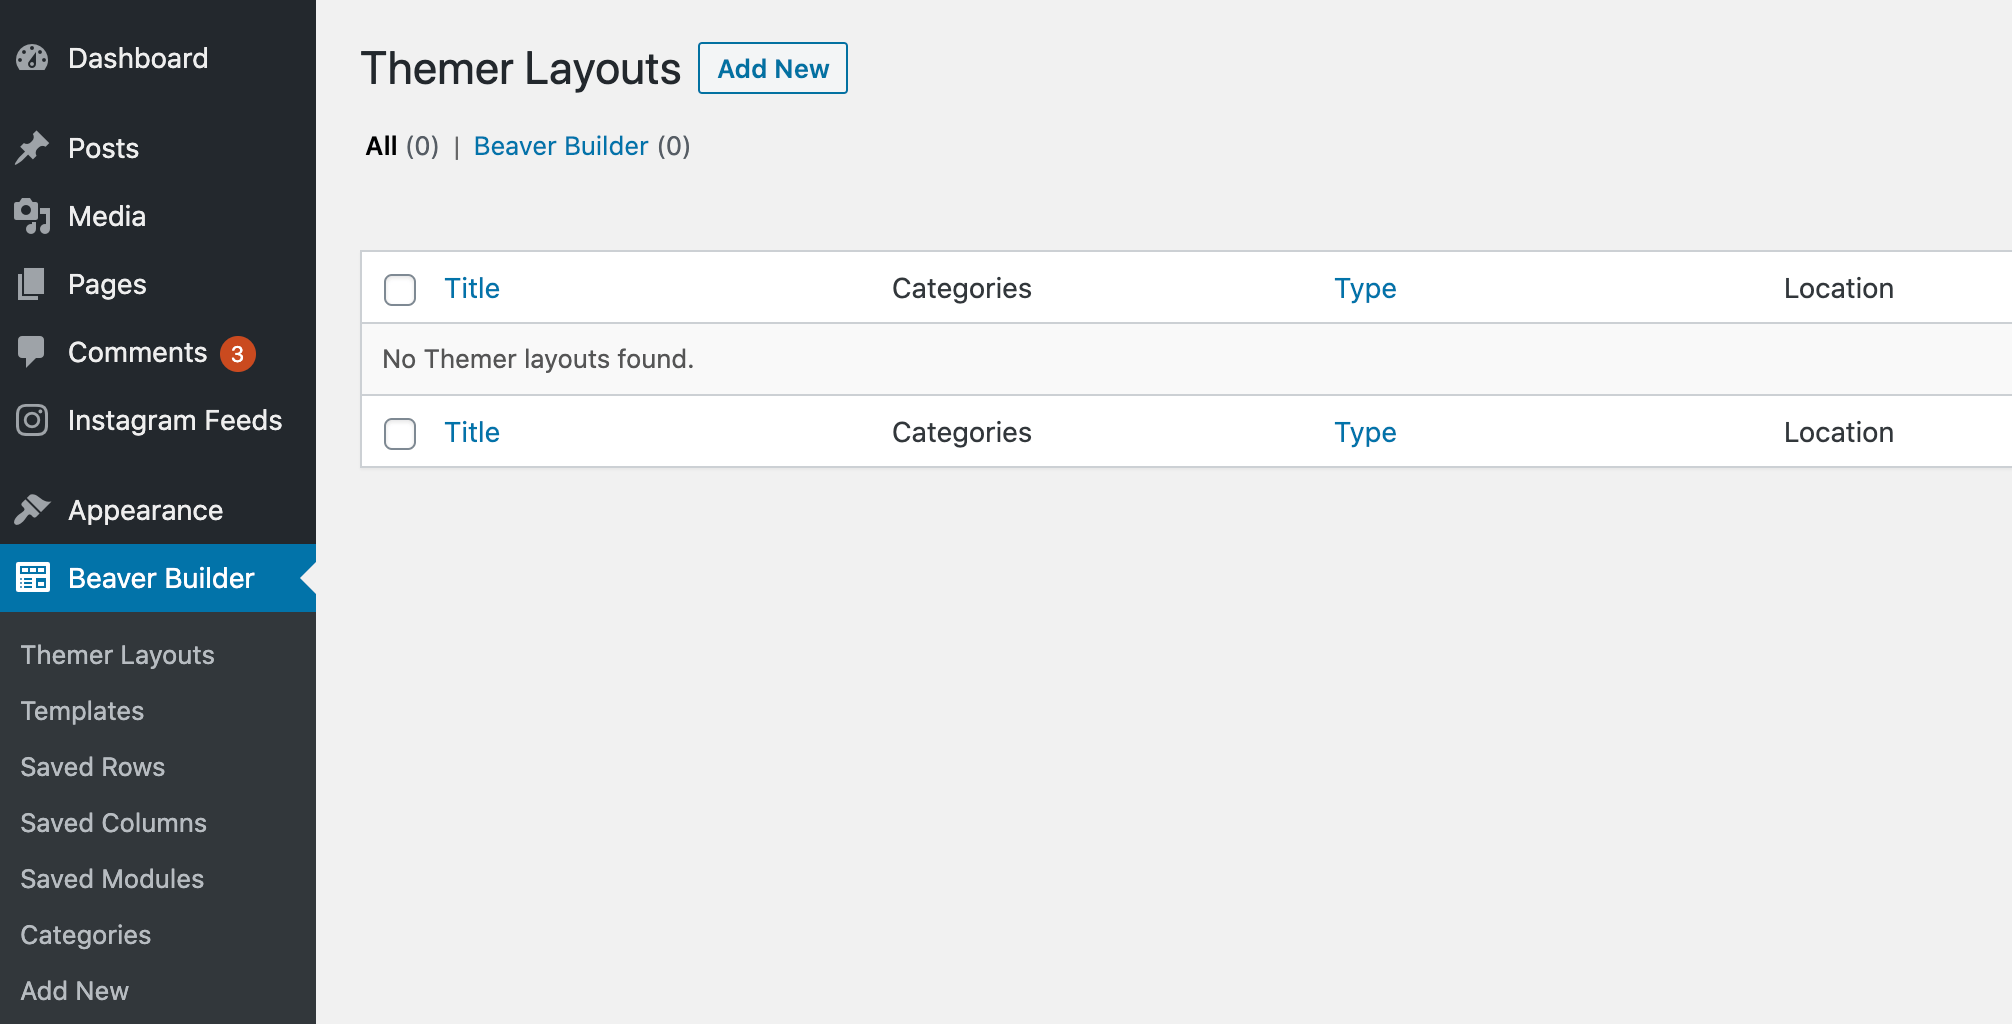Click the Pages icon in sidebar
The height and width of the screenshot is (1024, 2012).
(x=31, y=283)
